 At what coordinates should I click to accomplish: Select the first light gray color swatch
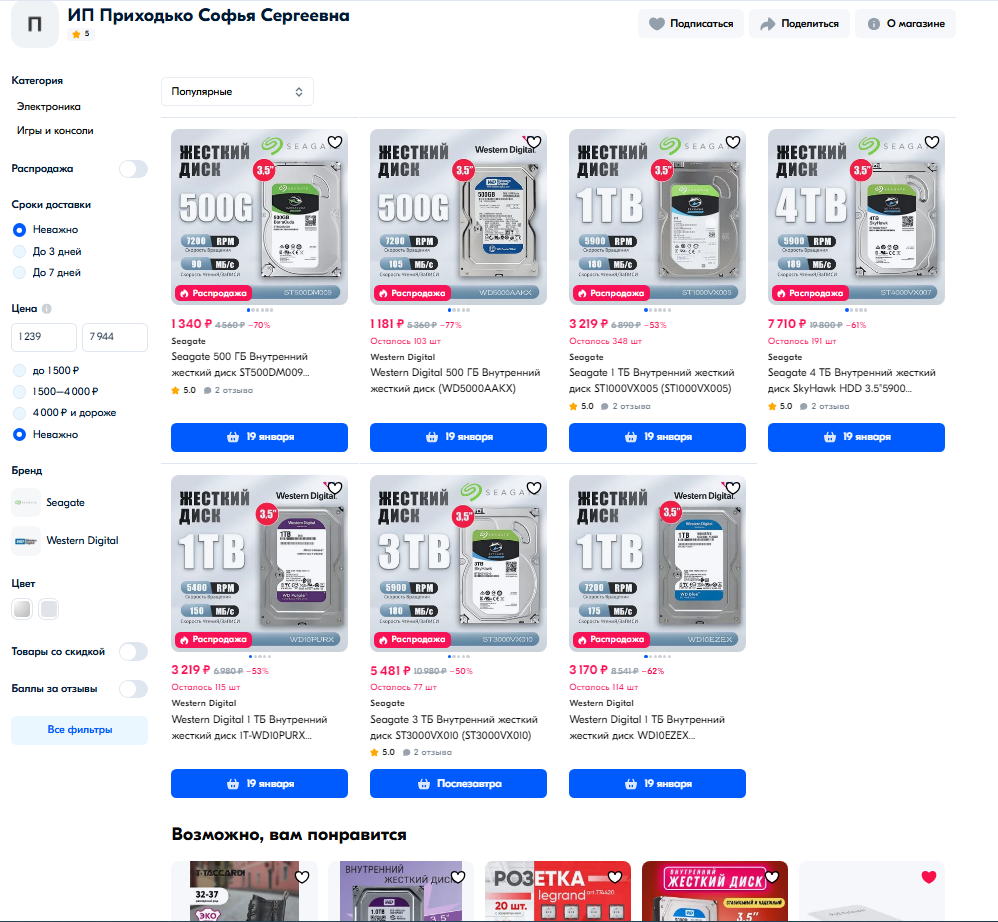(22, 608)
